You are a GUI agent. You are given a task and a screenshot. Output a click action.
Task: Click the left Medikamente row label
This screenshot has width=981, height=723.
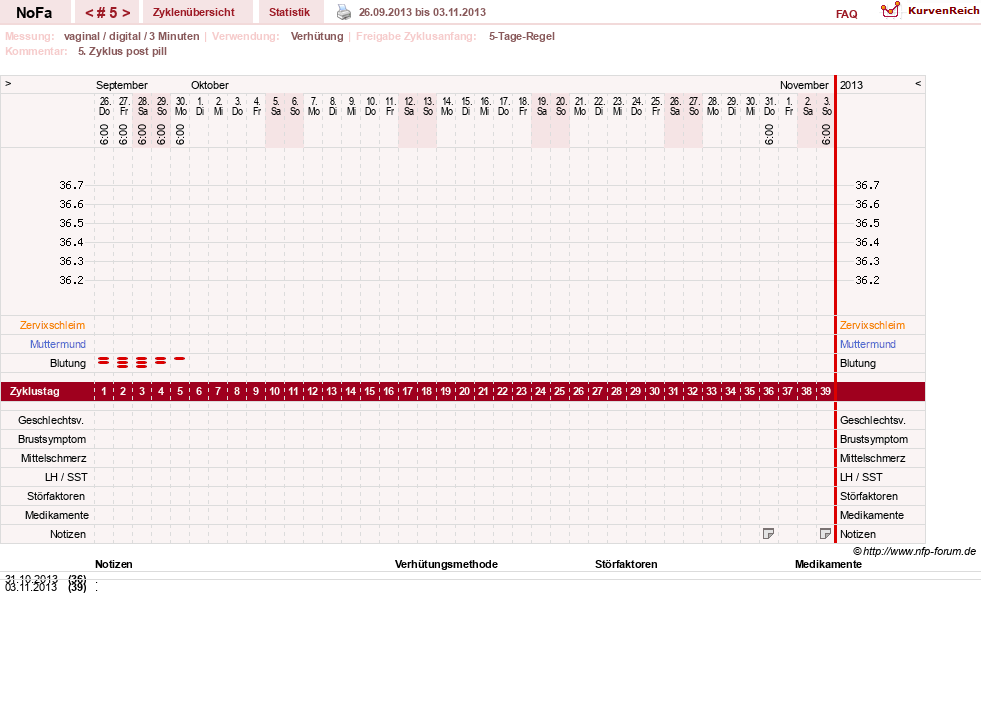pos(57,515)
